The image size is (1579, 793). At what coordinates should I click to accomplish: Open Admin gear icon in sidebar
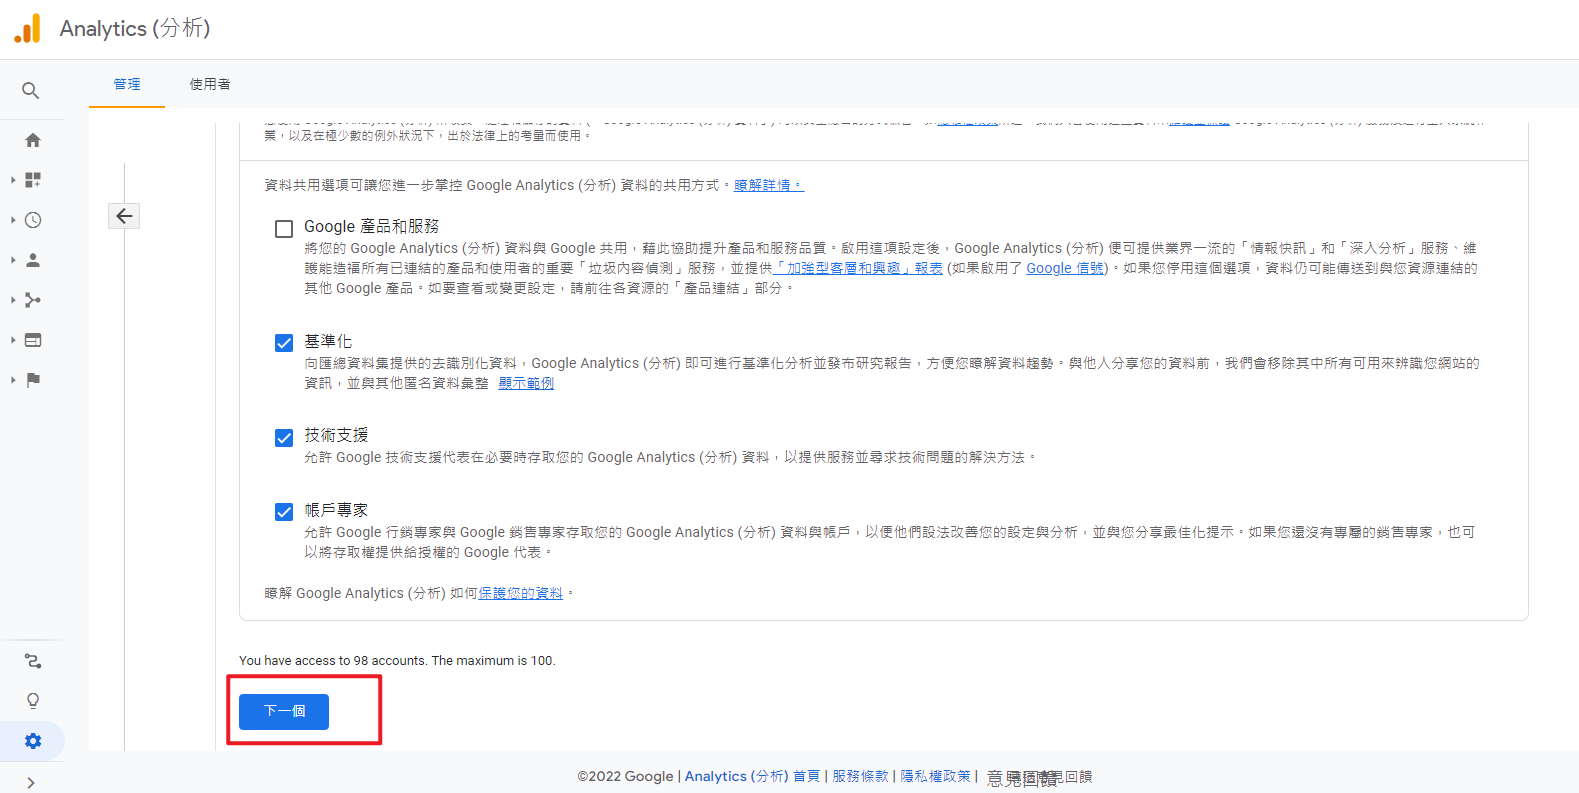tap(33, 741)
